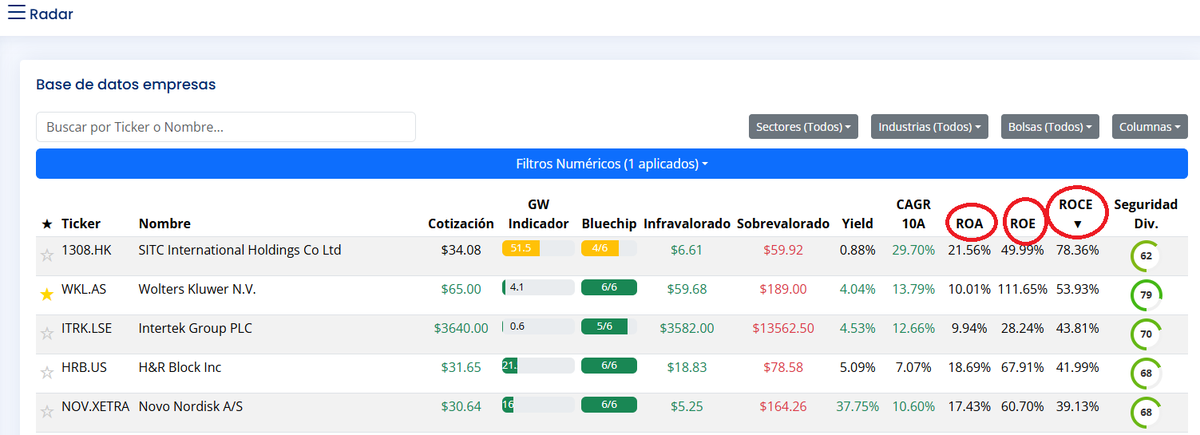Click the Radar page title
This screenshot has height=435, width=1200.
(x=51, y=14)
